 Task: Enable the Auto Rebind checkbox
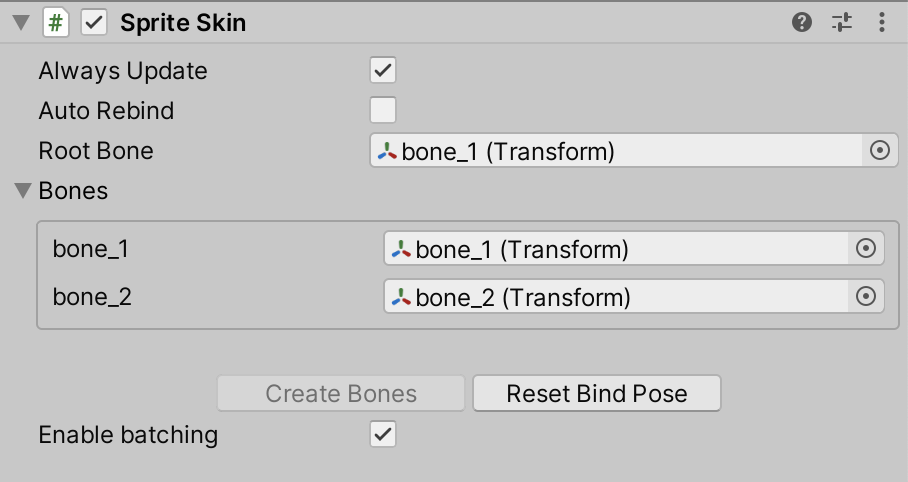coord(383,110)
